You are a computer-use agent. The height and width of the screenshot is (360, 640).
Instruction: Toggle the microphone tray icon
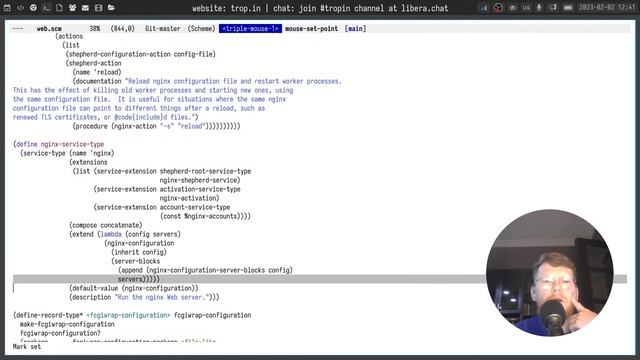[x=540, y=8]
